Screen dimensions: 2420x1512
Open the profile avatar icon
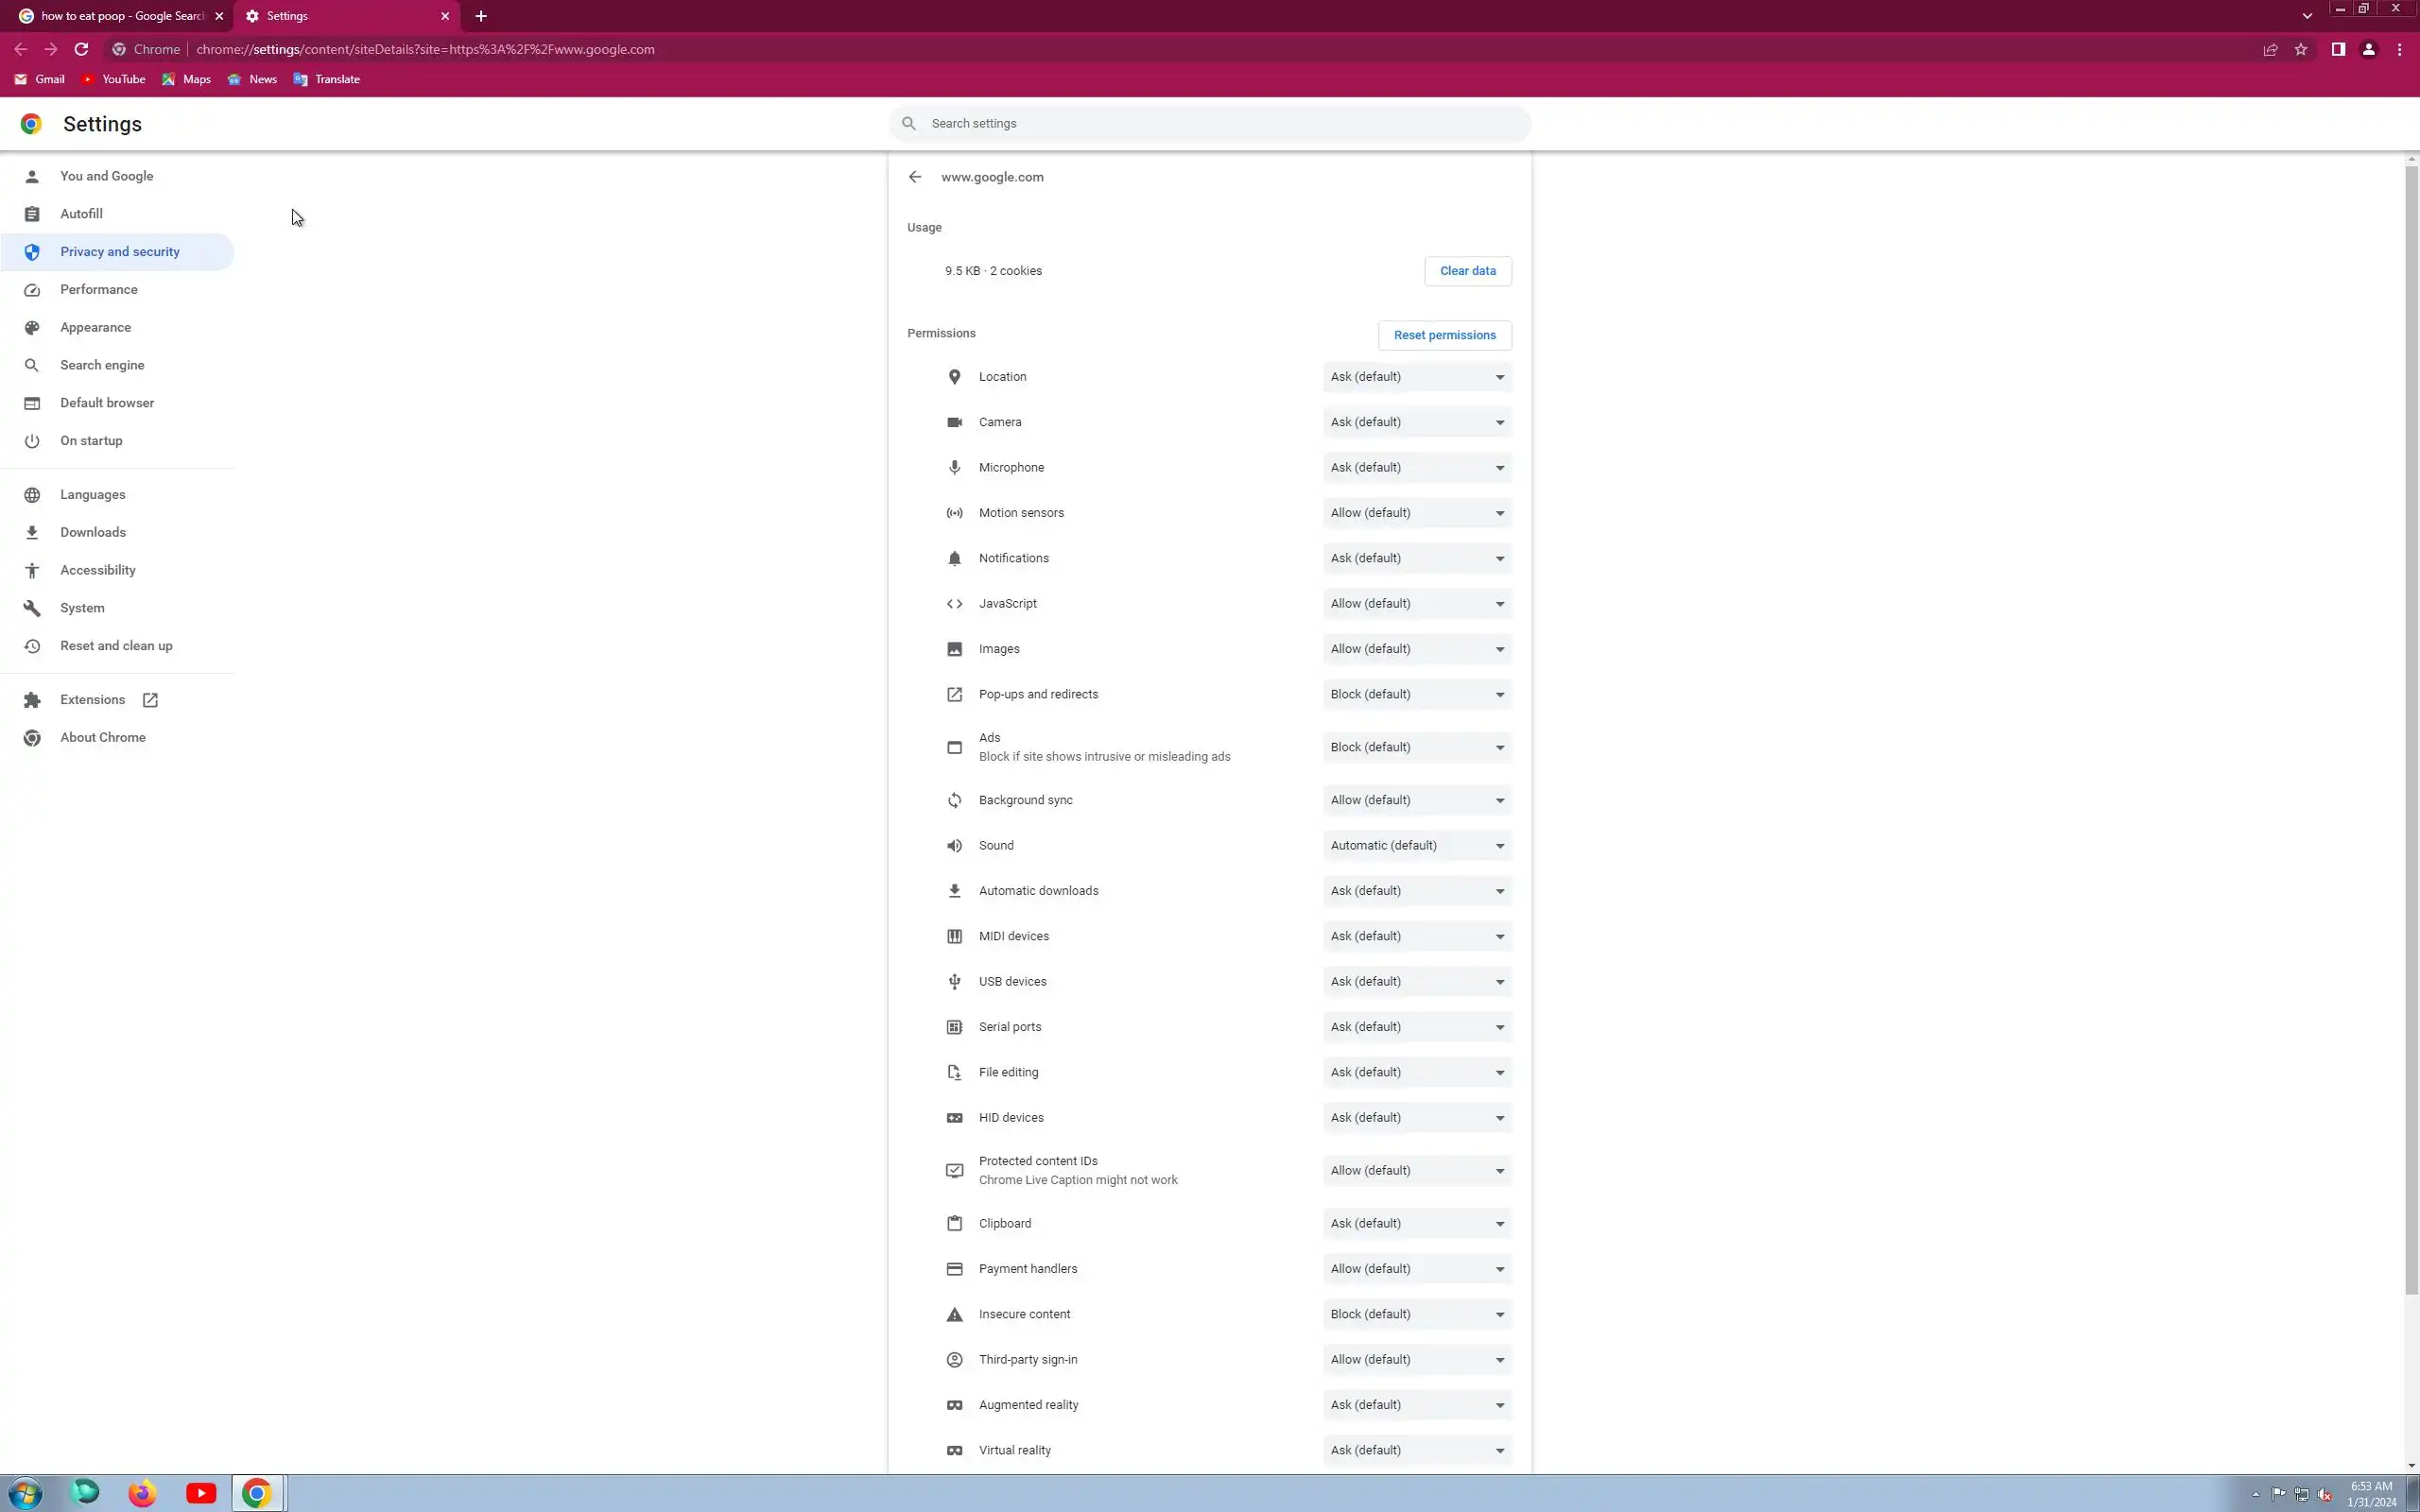click(2368, 49)
